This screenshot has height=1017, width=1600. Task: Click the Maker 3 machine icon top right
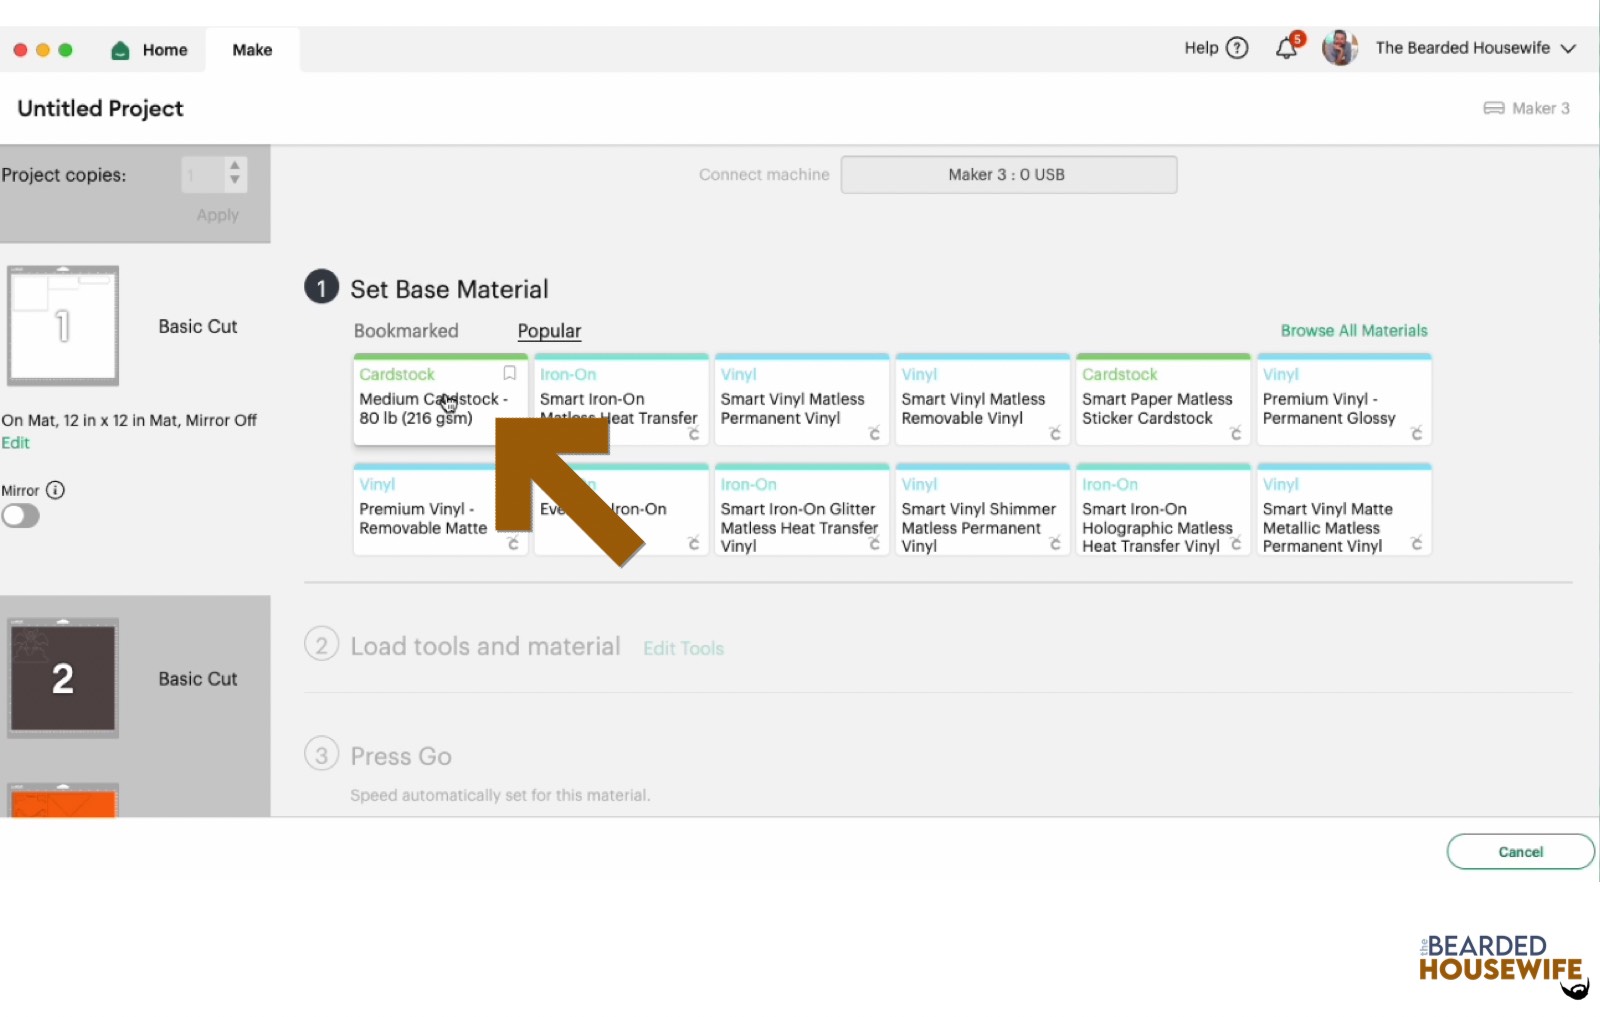(1494, 108)
